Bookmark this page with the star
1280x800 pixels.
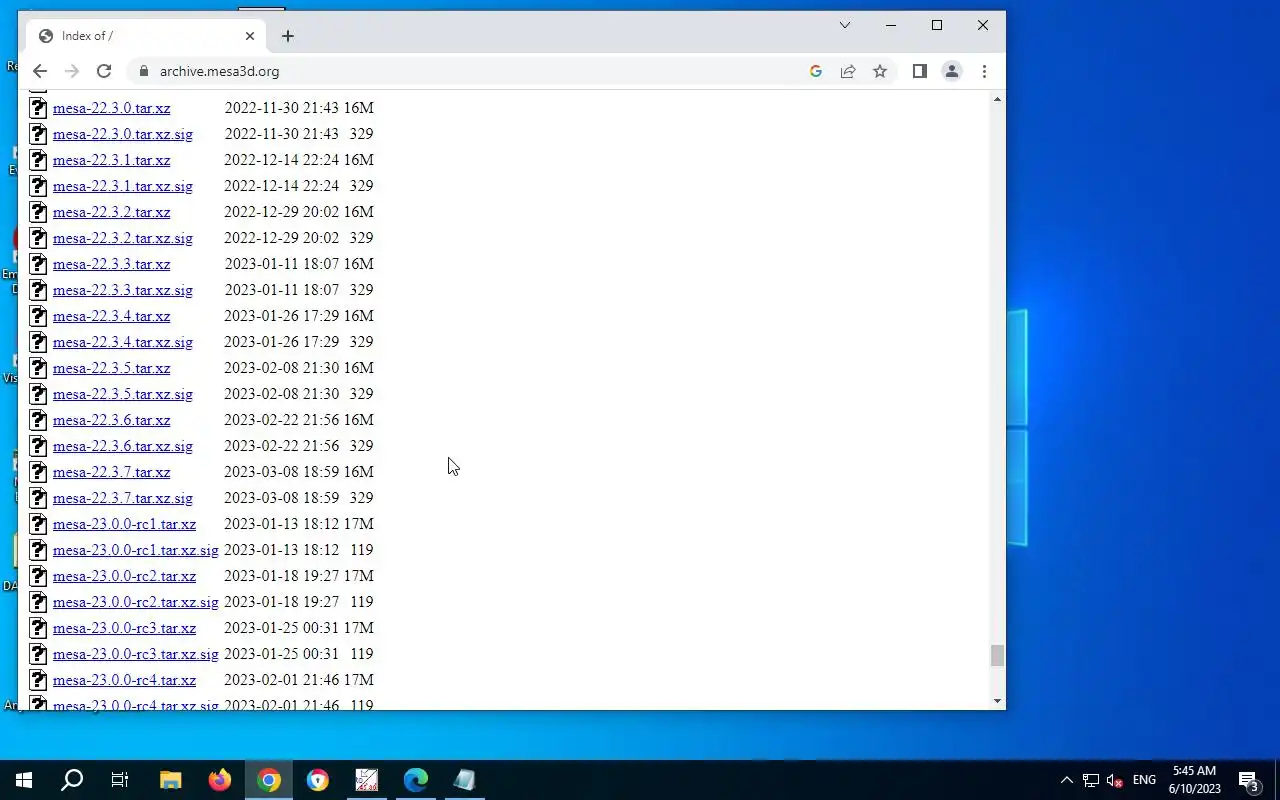(880, 71)
